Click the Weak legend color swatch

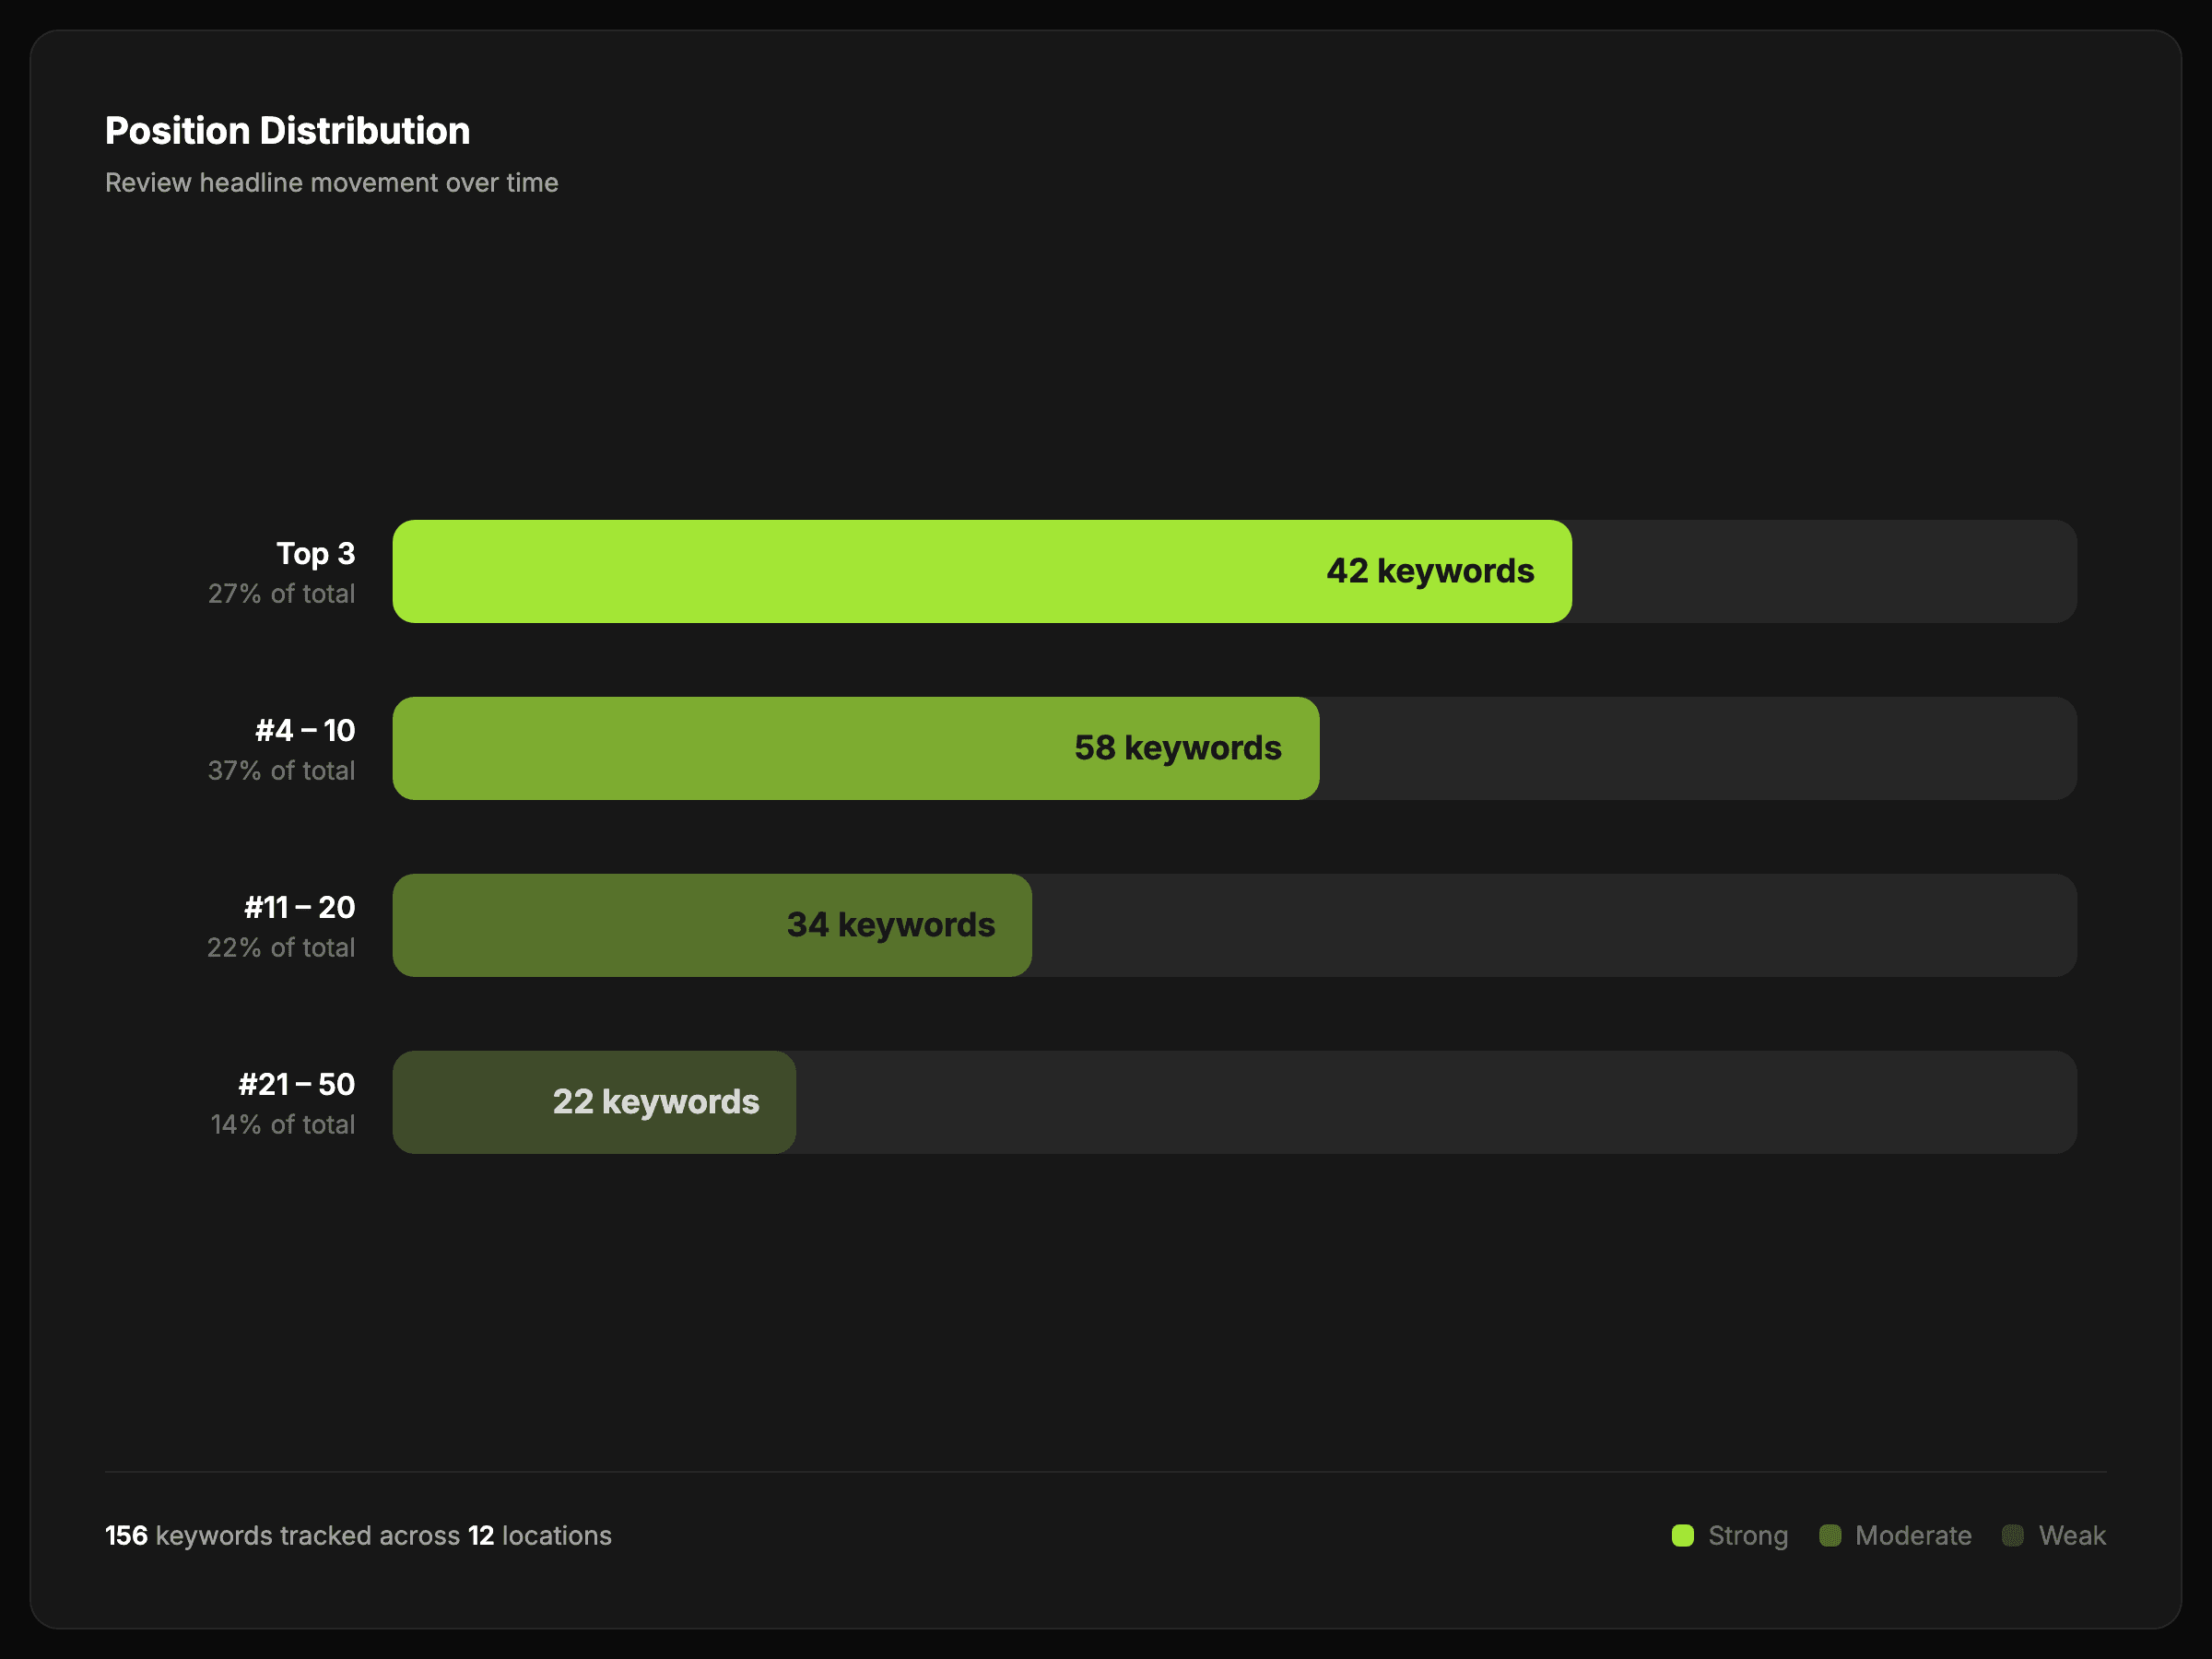coord(2012,1535)
